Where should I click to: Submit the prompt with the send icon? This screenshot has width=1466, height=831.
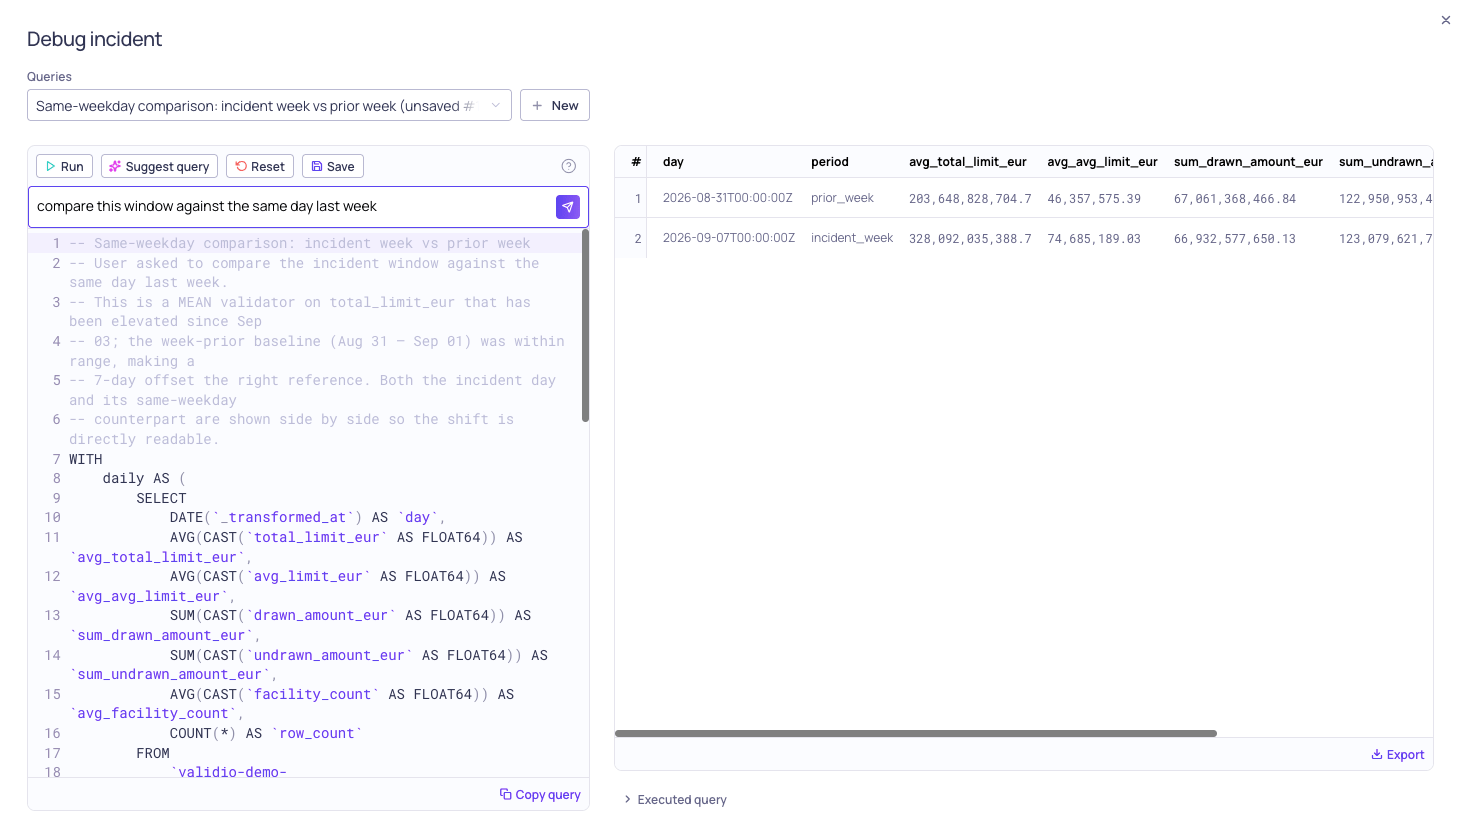coord(567,207)
